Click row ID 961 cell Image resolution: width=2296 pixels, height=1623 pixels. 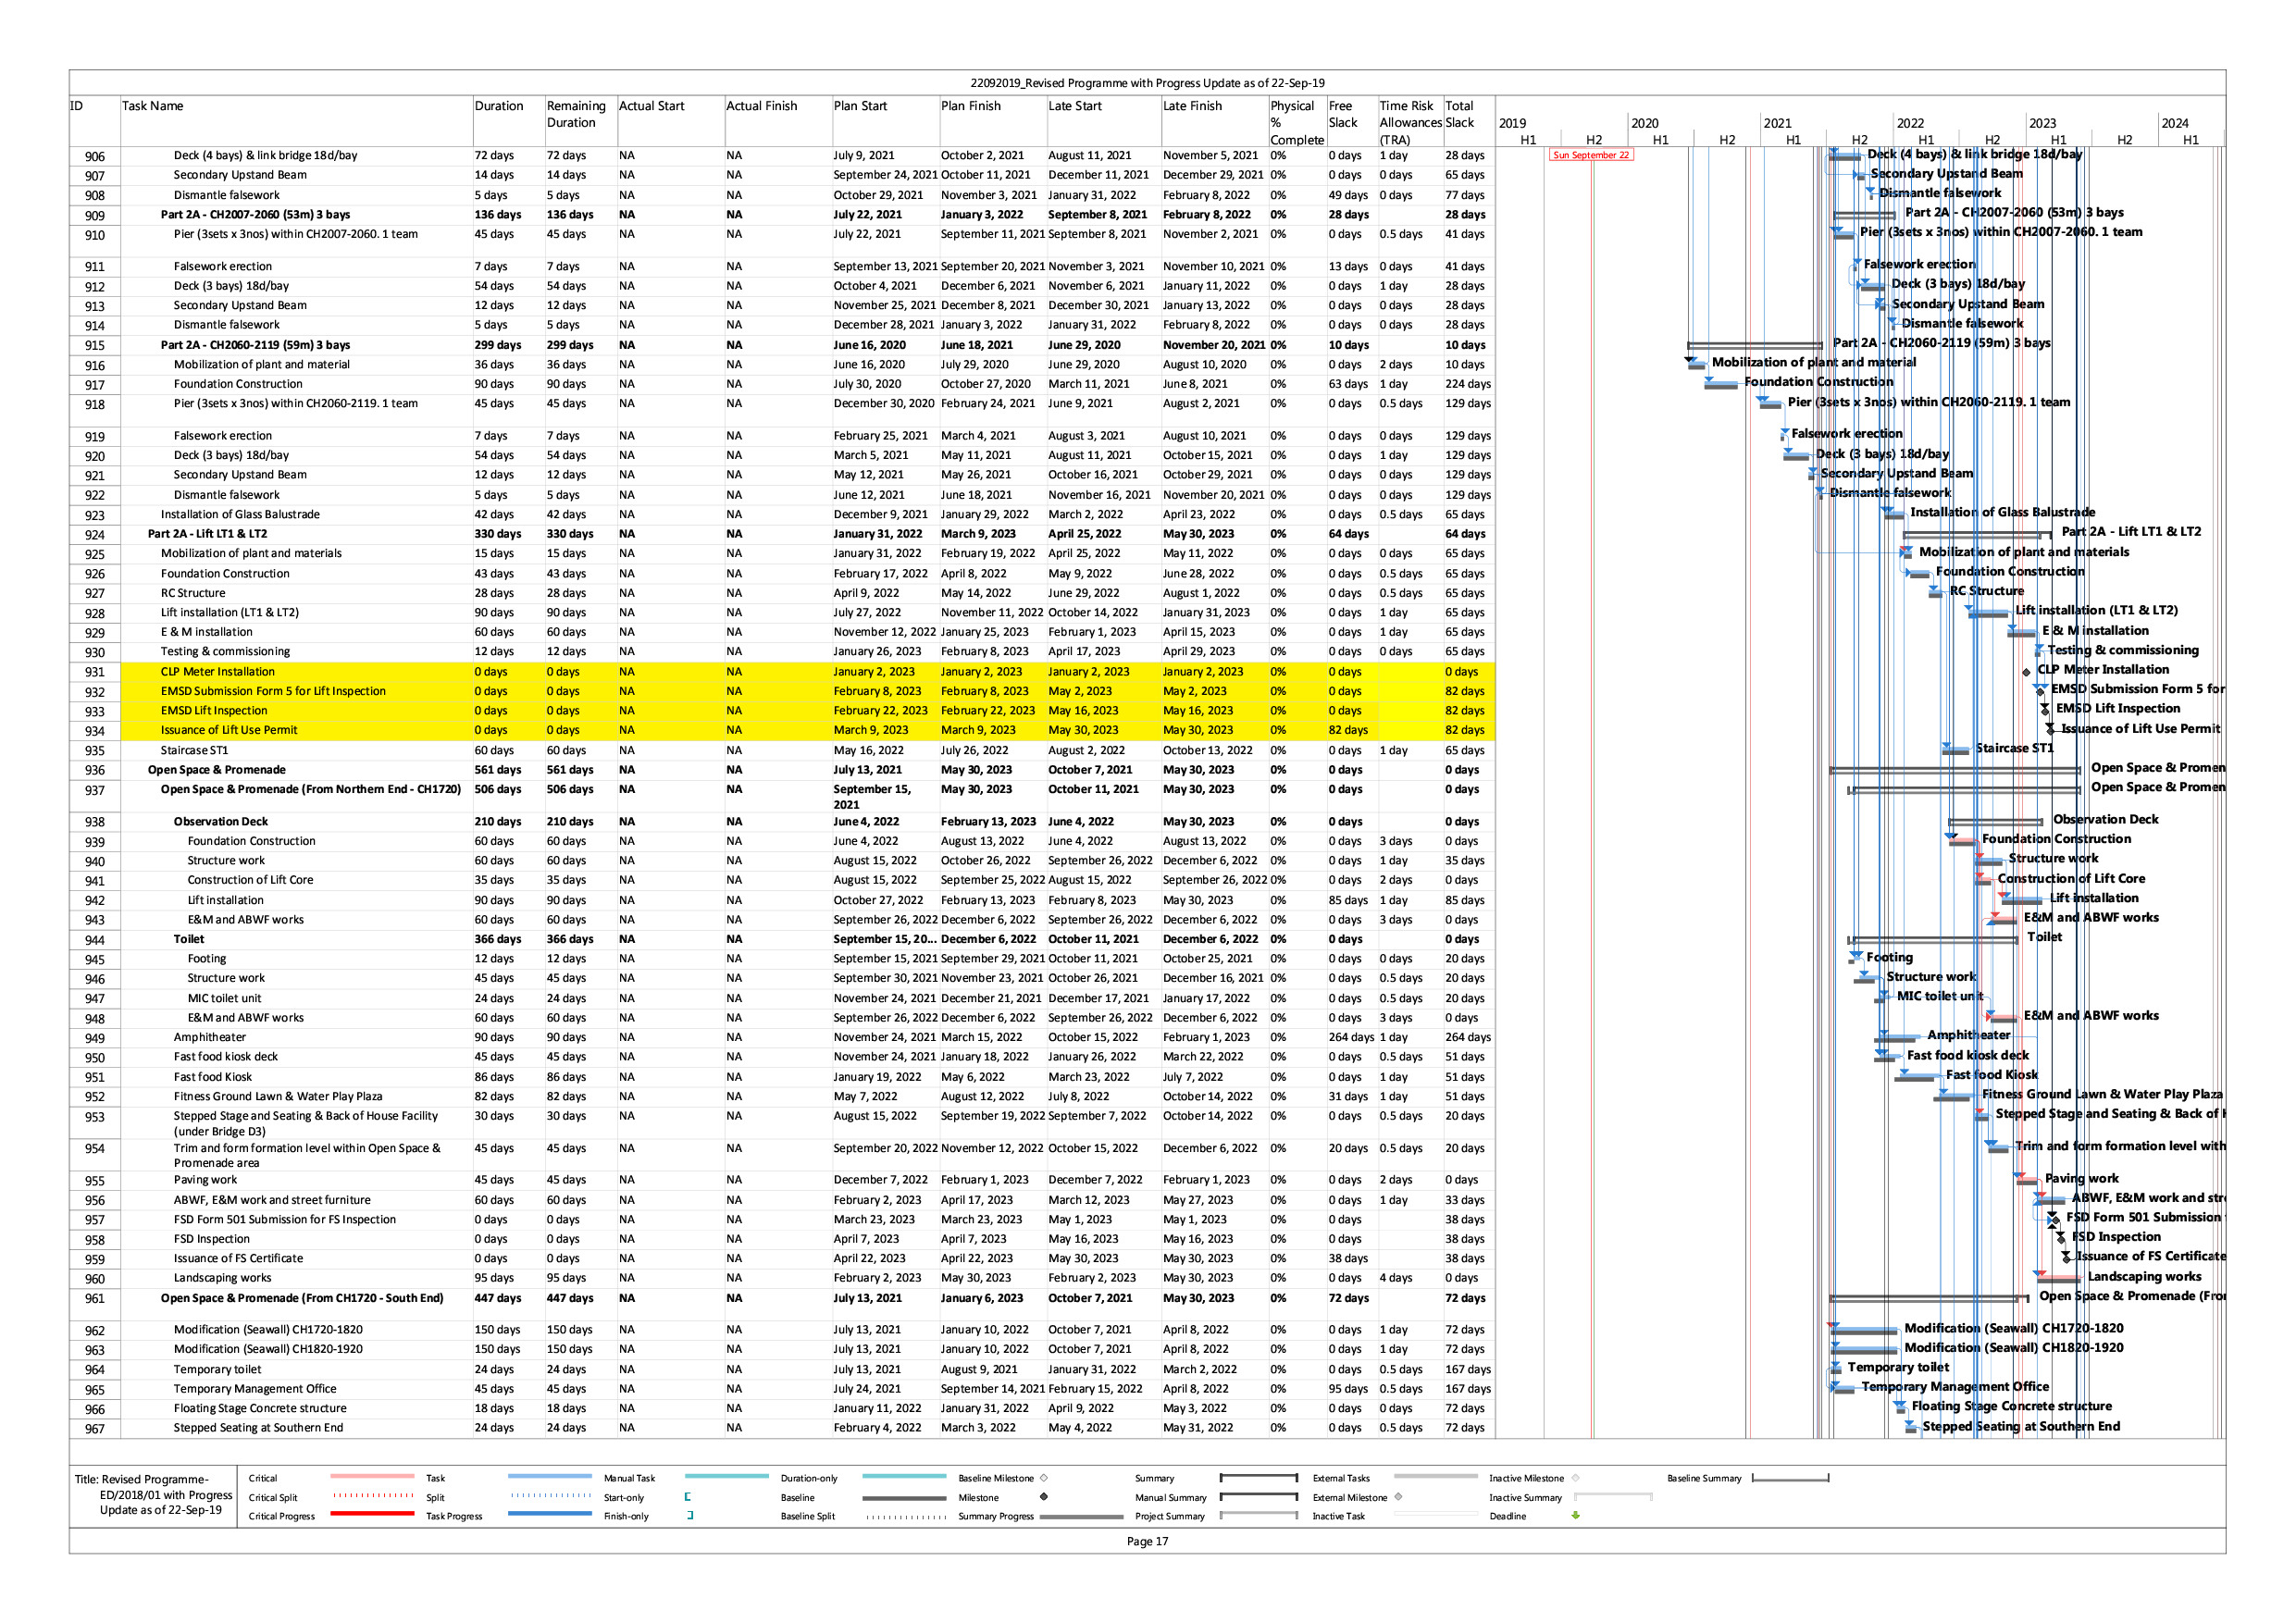pos(95,1299)
